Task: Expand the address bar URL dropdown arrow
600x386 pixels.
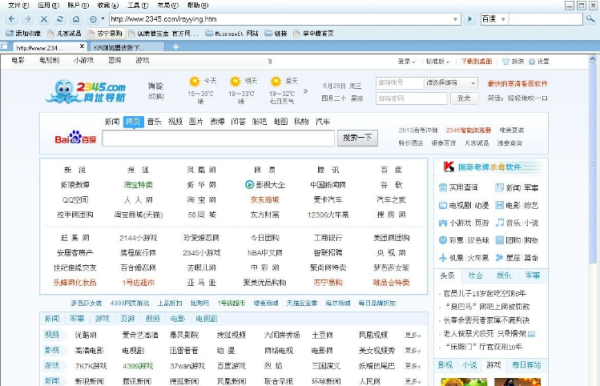Action: [455, 19]
